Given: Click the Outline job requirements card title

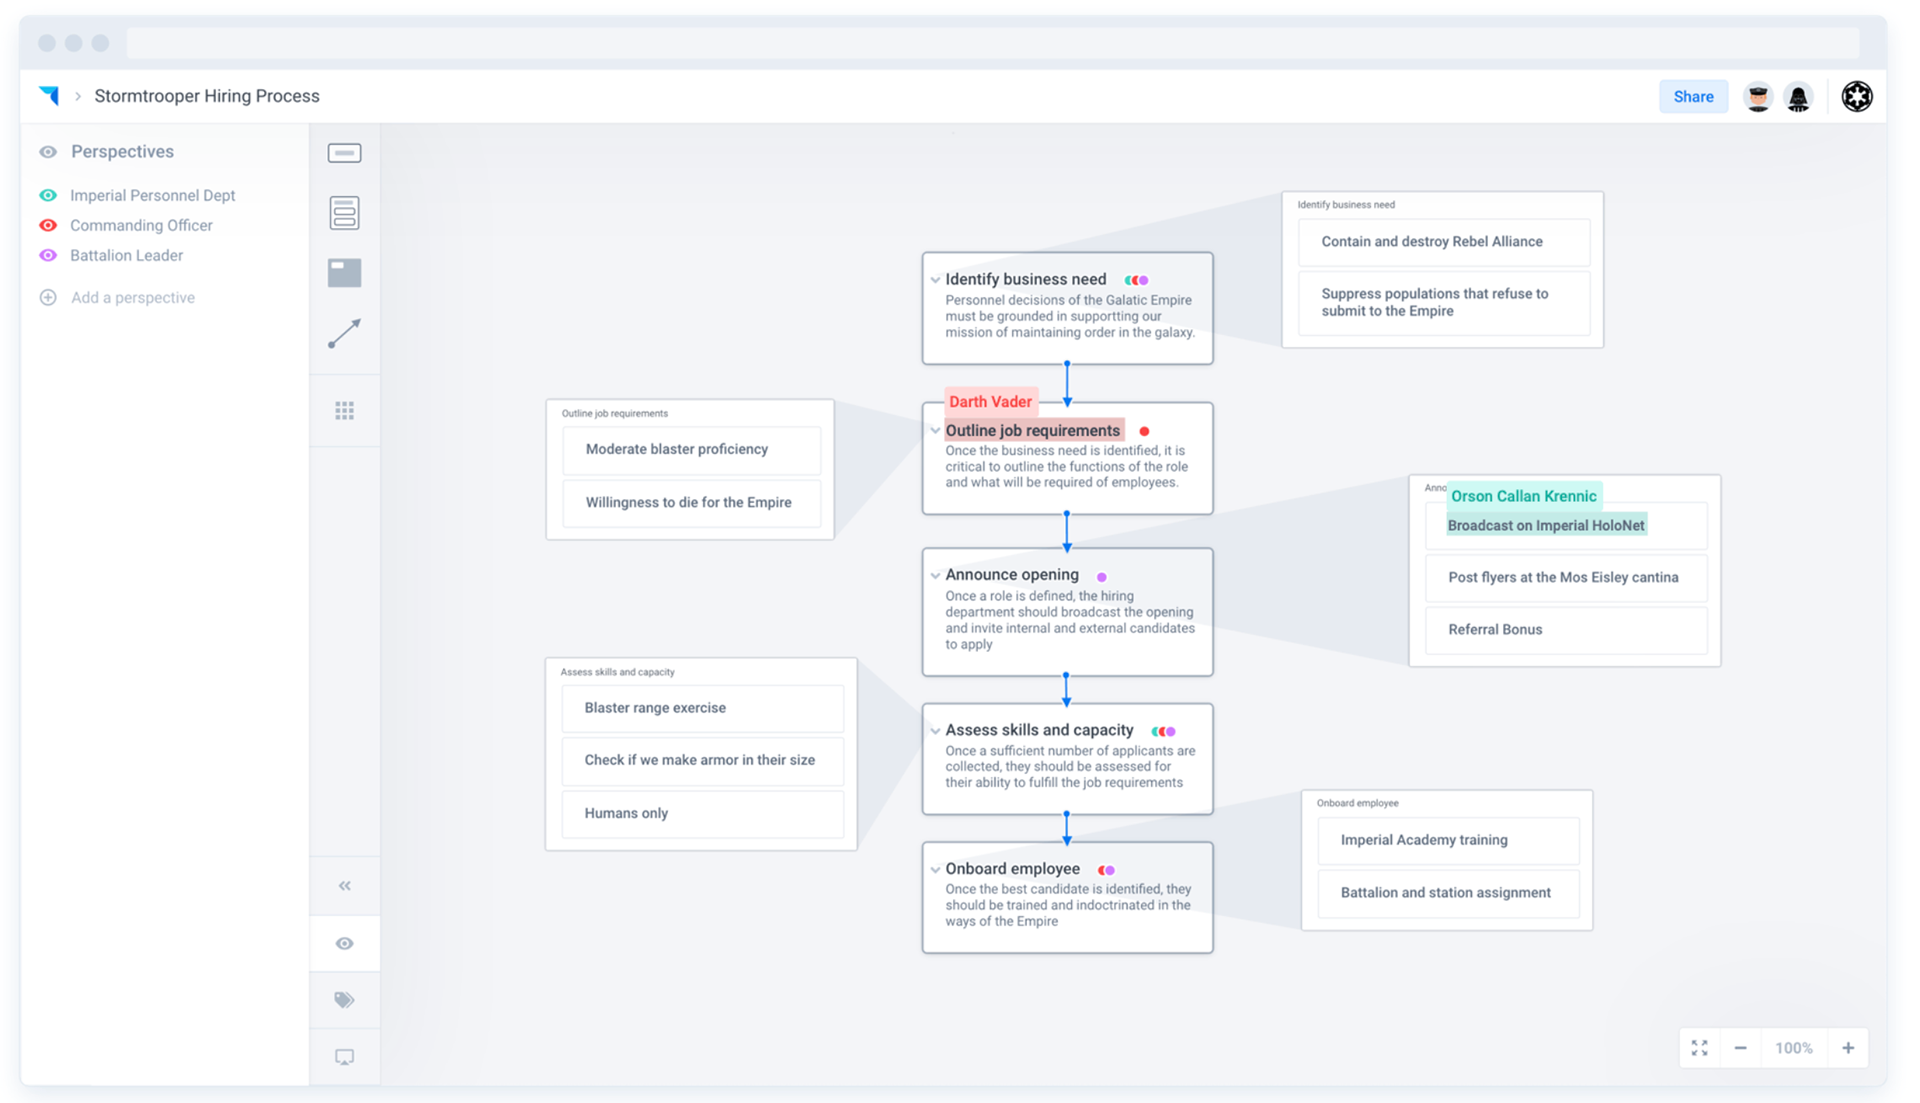Looking at the screenshot, I should (1033, 431).
